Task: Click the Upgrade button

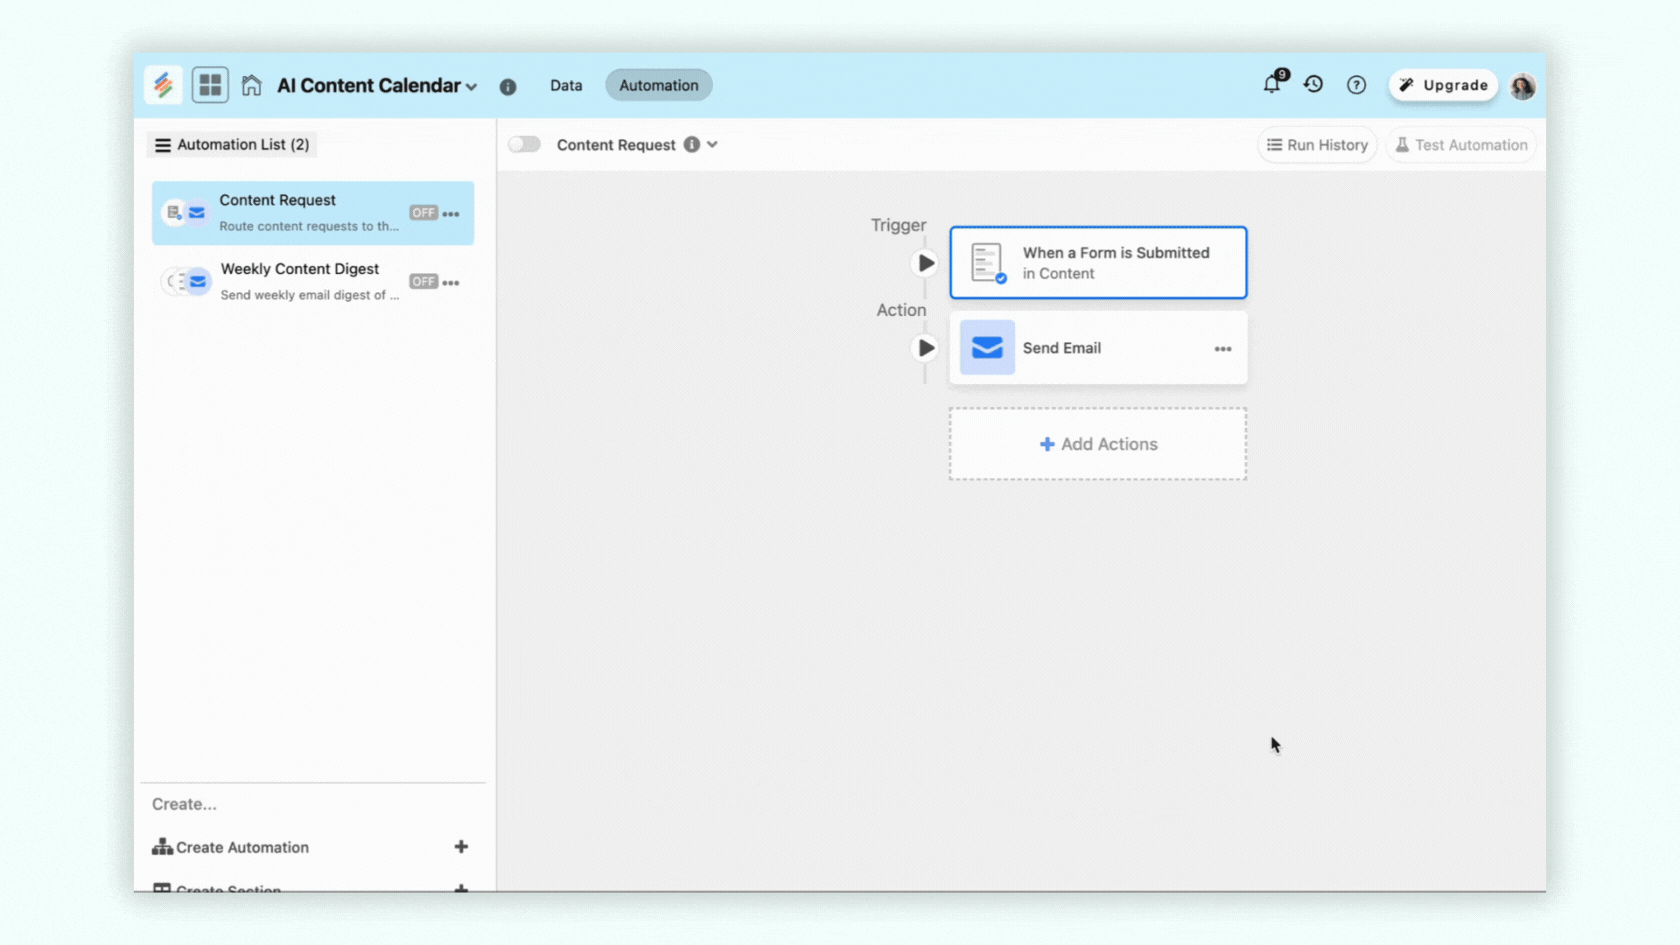Action: tap(1443, 85)
